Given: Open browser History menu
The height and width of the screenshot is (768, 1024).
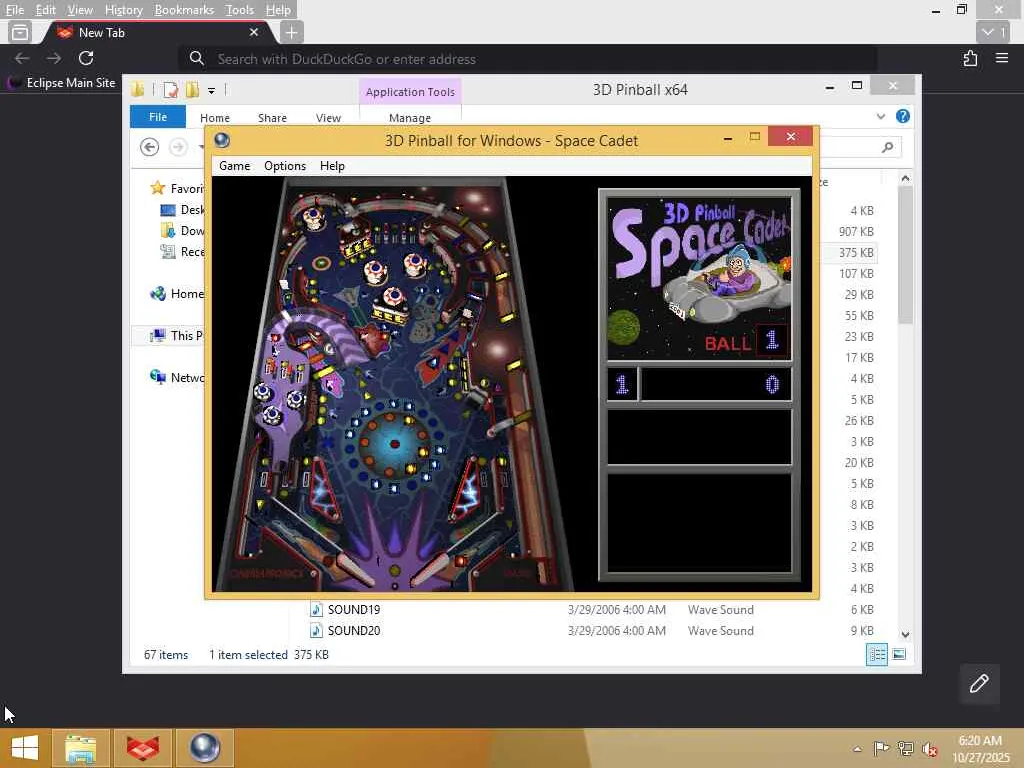Looking at the screenshot, I should (x=123, y=10).
